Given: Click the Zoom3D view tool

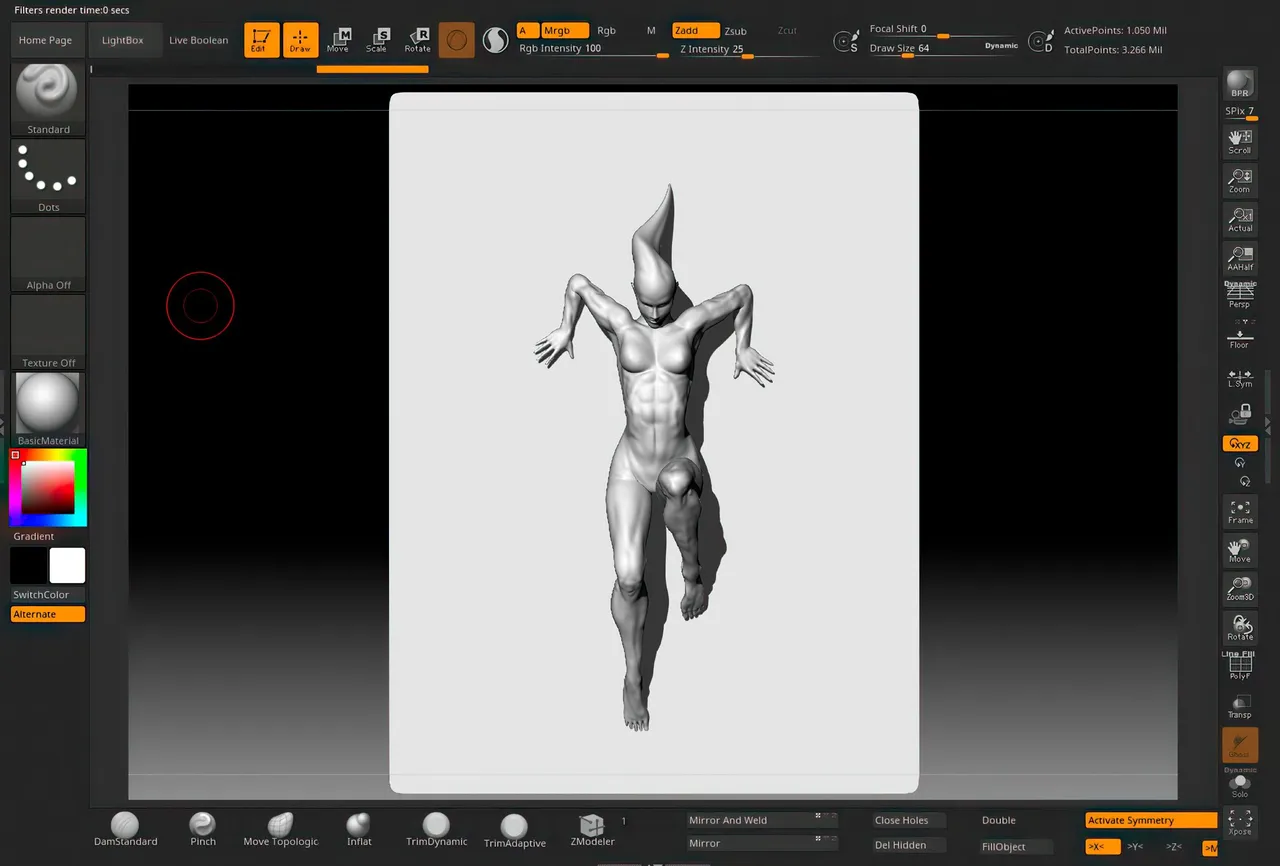Looking at the screenshot, I should pyautogui.click(x=1240, y=590).
